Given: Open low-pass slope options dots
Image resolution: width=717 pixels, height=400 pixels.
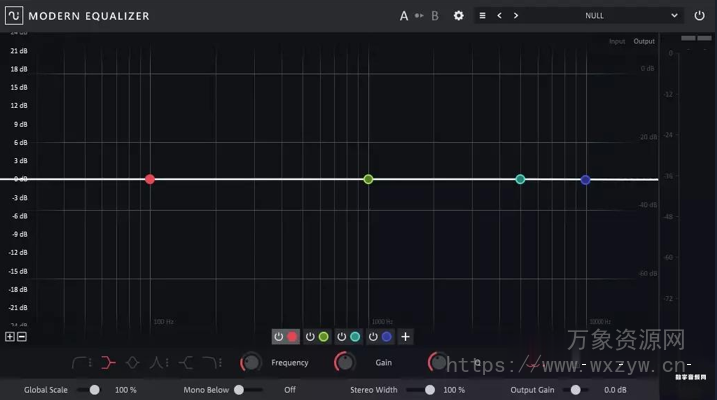Looking at the screenshot, I should (220, 363).
